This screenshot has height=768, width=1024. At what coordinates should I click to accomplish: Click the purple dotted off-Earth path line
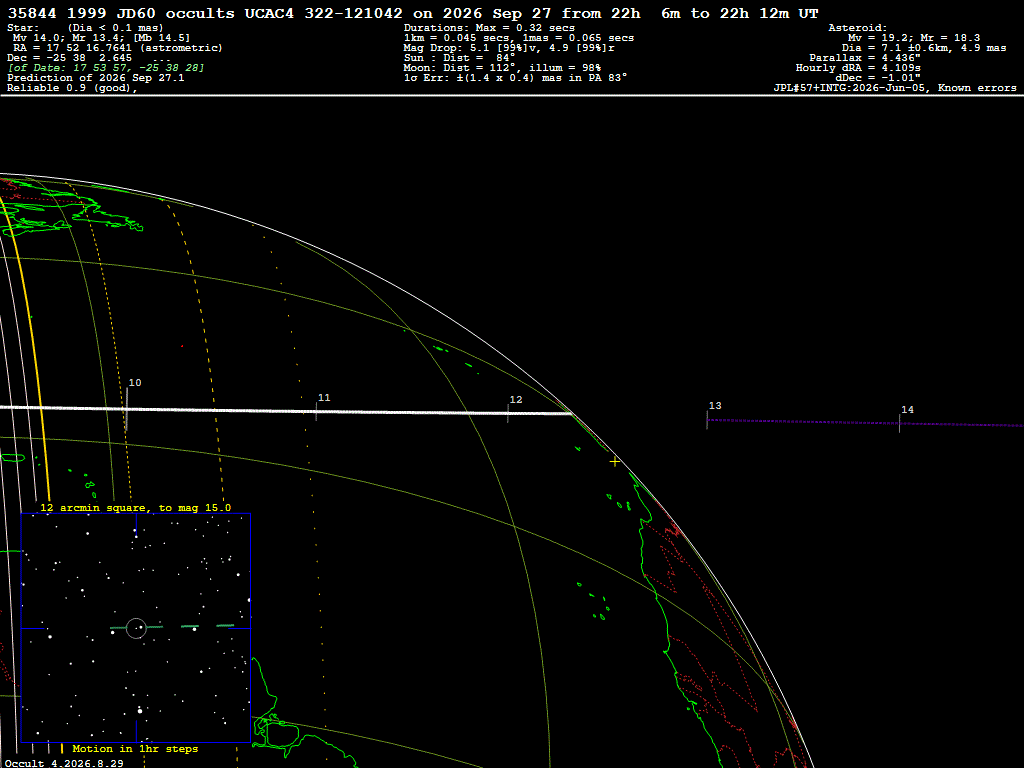[x=865, y=423]
